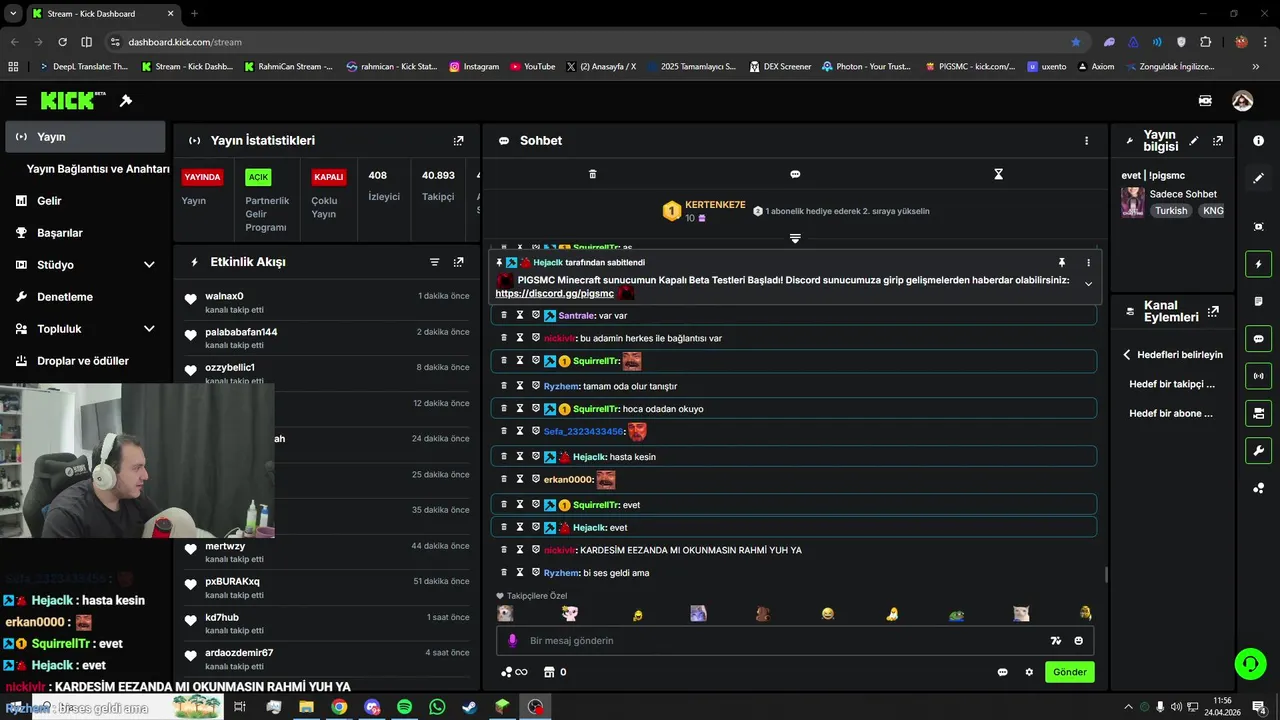Send message with Gönder button
The height and width of the screenshot is (720, 1280).
pos(1069,672)
